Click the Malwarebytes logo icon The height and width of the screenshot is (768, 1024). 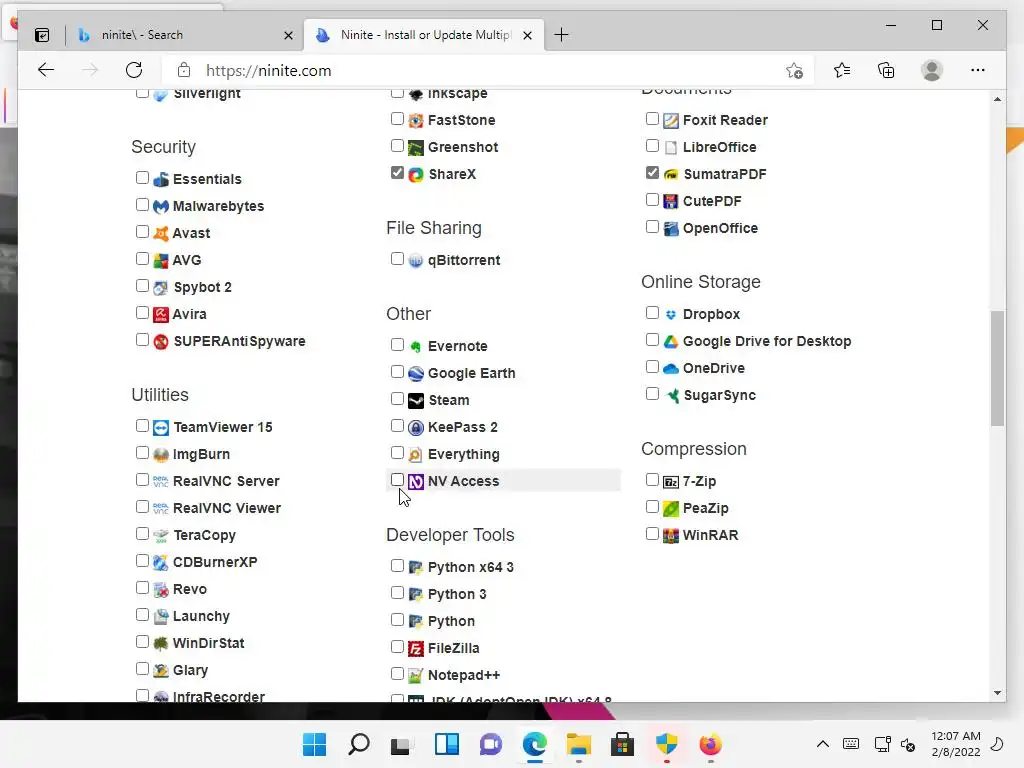pos(161,206)
